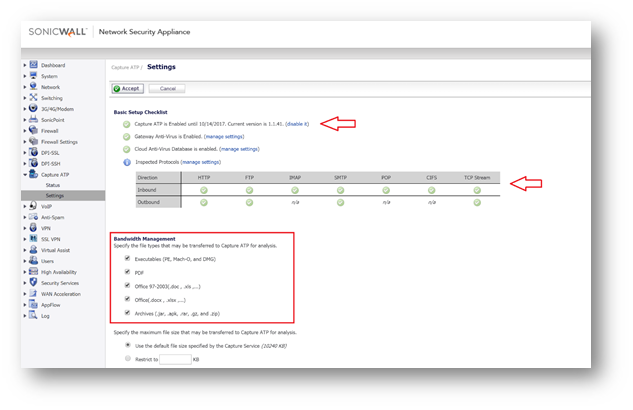Image resolution: width=633 pixels, height=410 pixels.
Task: Click the Security Services shield icon
Action: click(34, 282)
